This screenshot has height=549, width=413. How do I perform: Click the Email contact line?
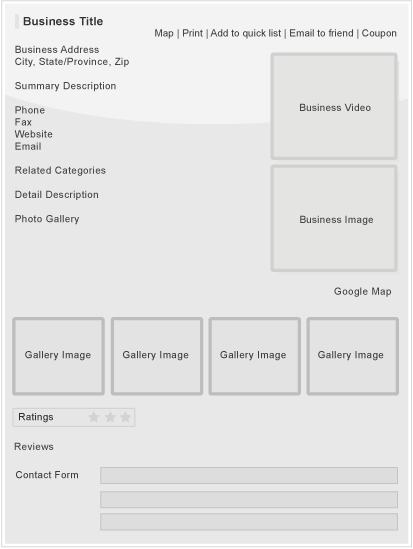[28, 146]
